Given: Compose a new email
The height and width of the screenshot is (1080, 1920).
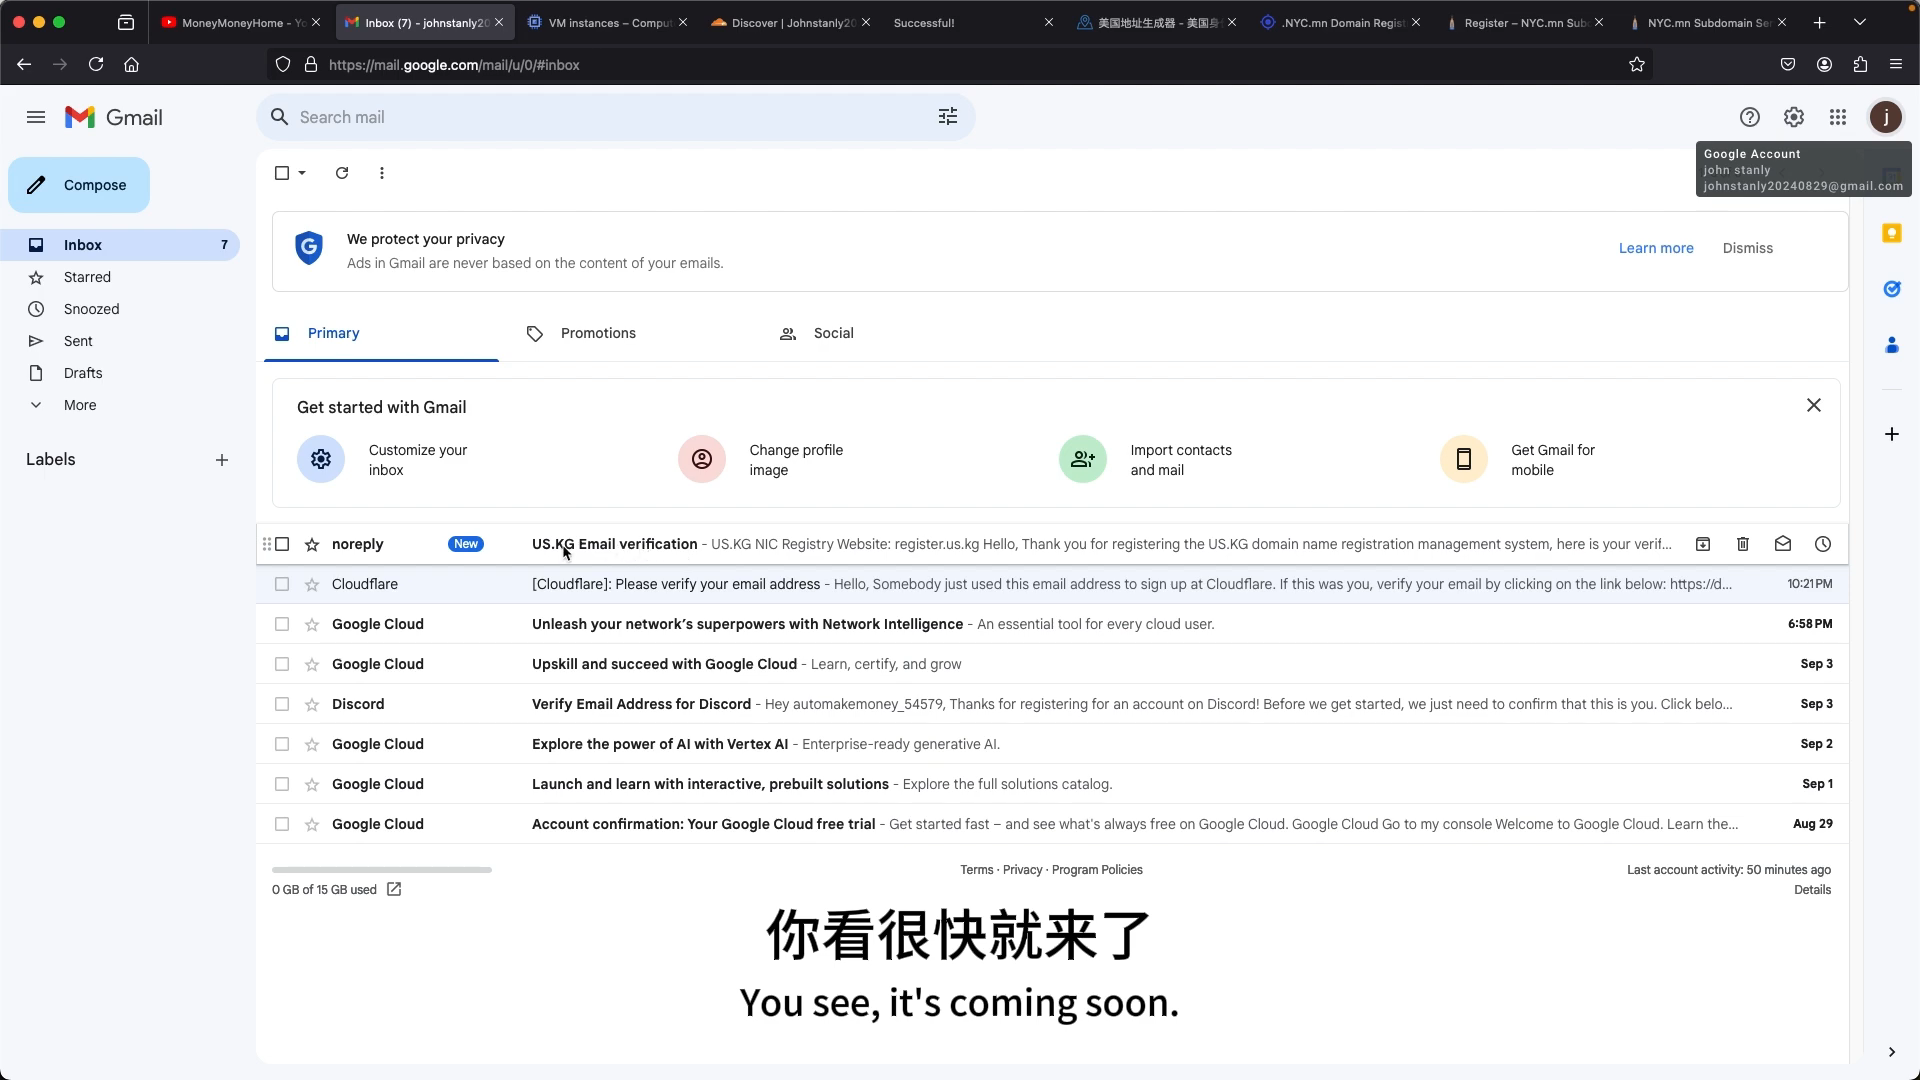Looking at the screenshot, I should point(79,185).
